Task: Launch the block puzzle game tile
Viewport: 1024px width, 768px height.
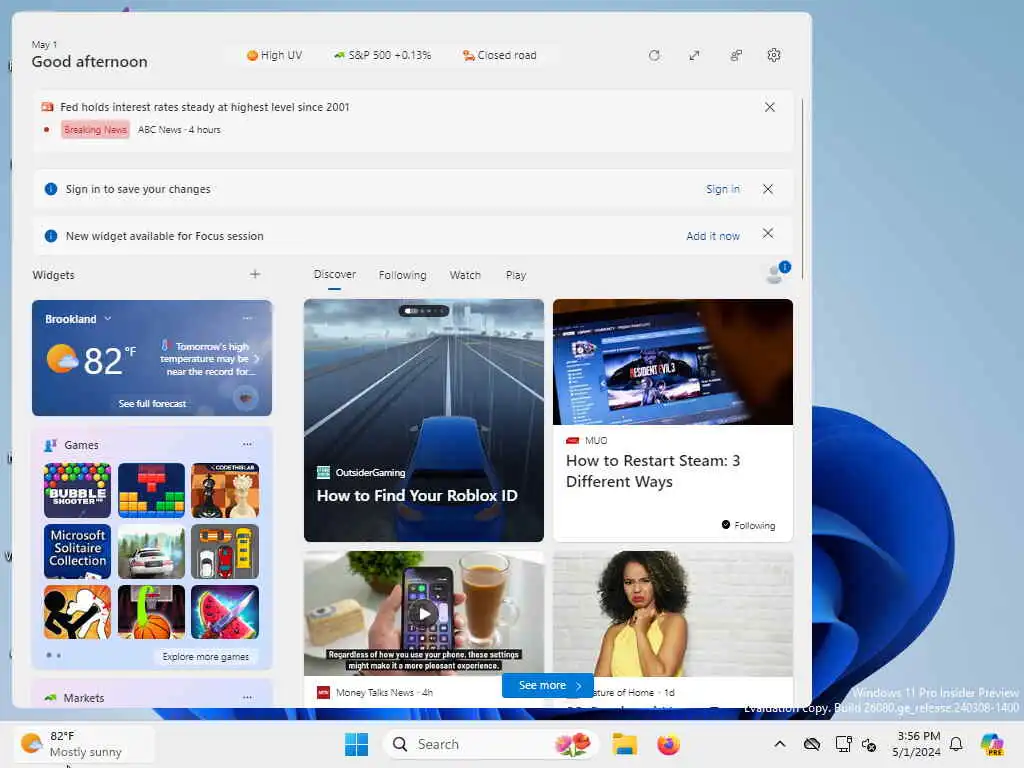Action: click(152, 490)
